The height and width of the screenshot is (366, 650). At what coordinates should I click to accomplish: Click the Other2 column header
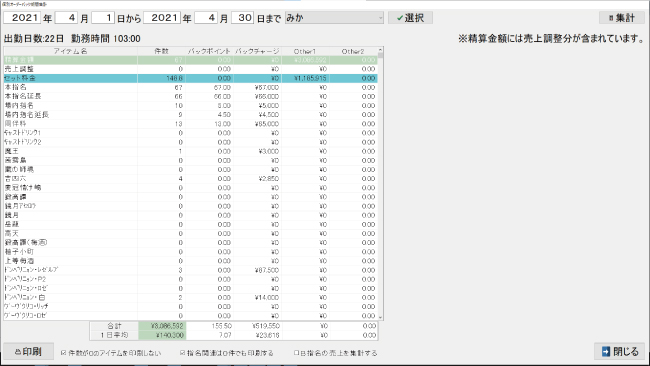[353, 51]
